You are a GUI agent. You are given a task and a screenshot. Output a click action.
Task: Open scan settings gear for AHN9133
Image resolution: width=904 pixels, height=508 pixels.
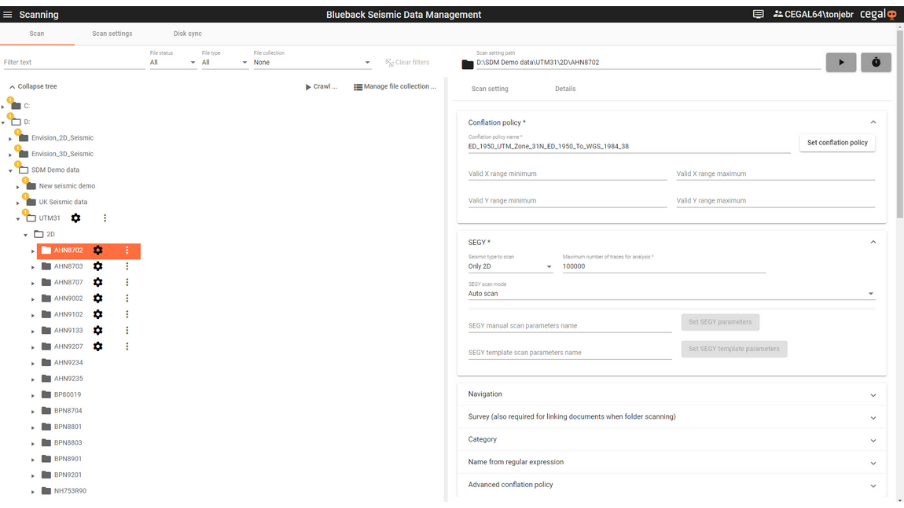click(98, 330)
